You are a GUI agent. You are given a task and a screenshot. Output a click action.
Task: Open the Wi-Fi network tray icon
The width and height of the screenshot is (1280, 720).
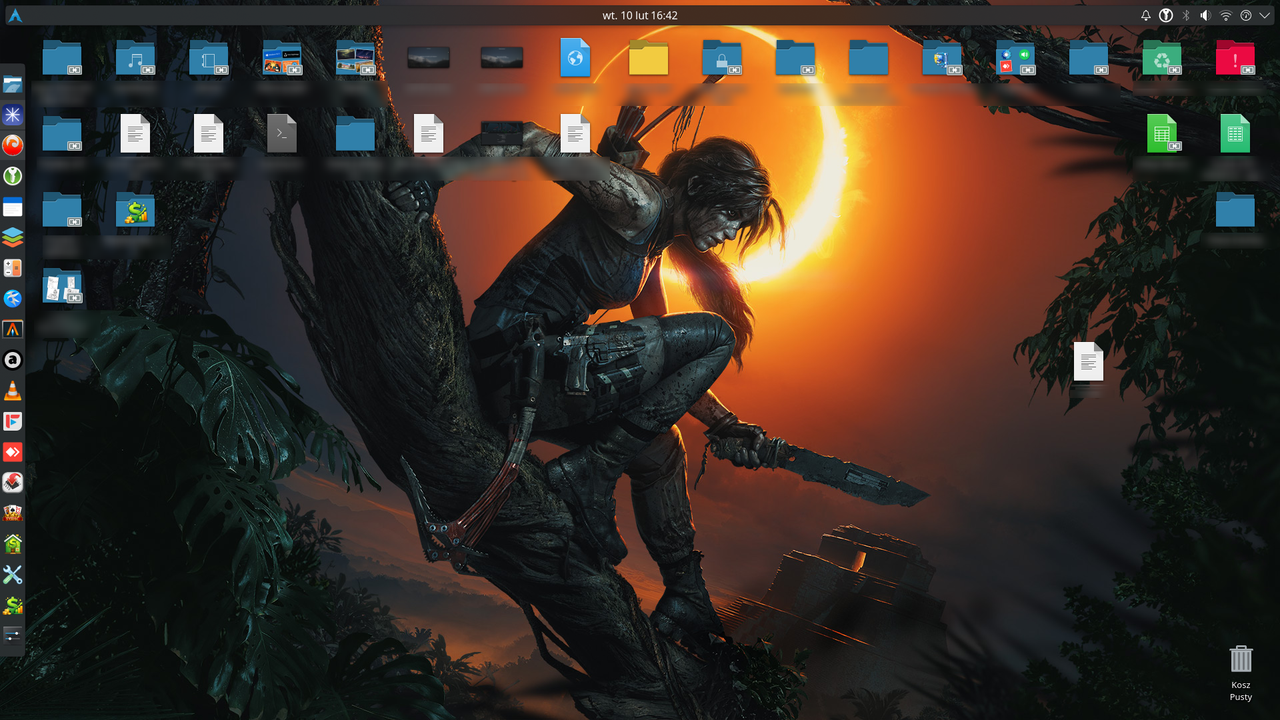click(x=1226, y=15)
